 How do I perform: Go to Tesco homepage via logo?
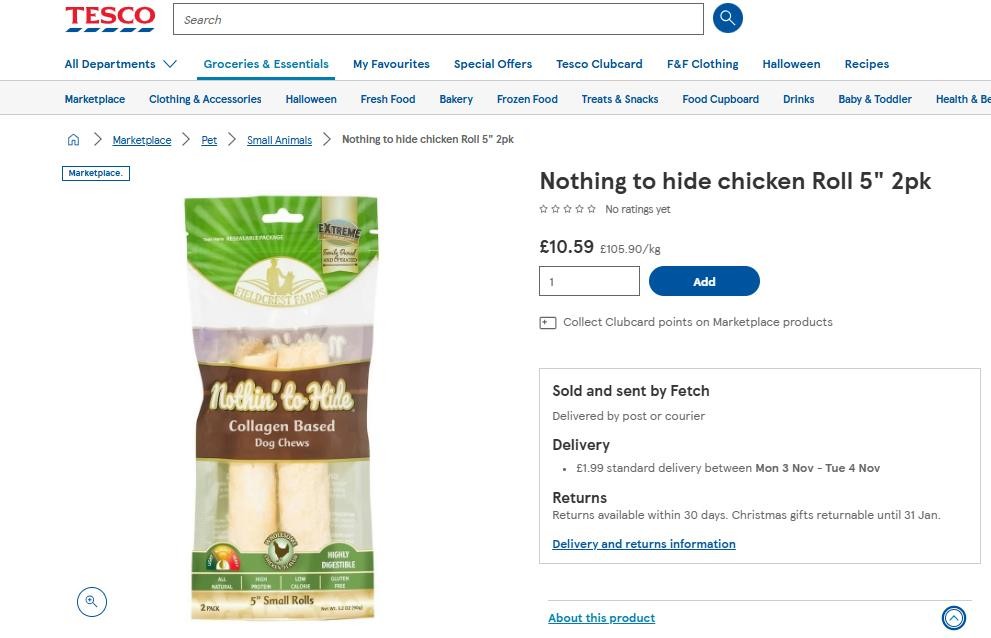point(110,18)
